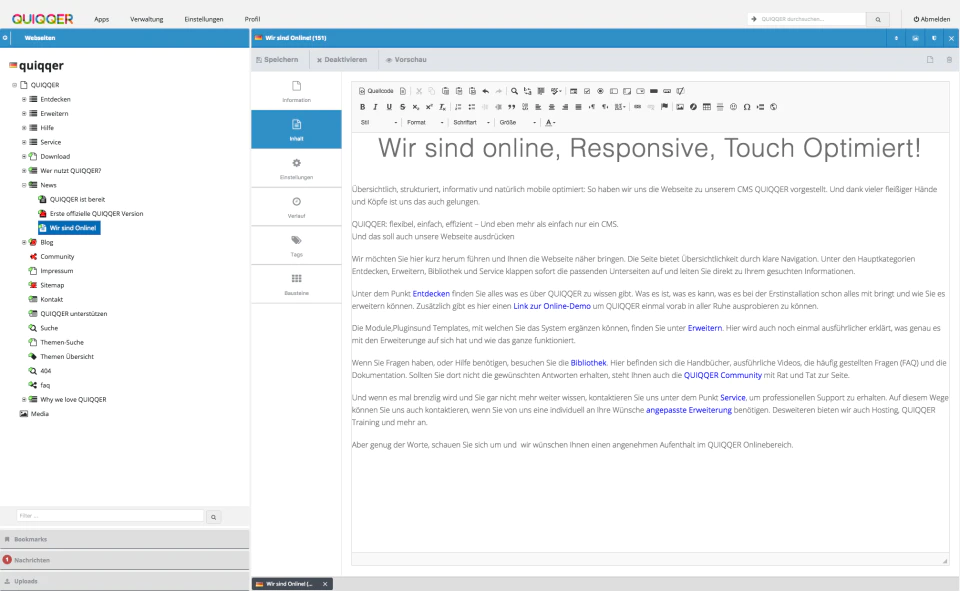The height and width of the screenshot is (591, 960).
Task: Open the Bookmarks panel
Action: click(124, 539)
